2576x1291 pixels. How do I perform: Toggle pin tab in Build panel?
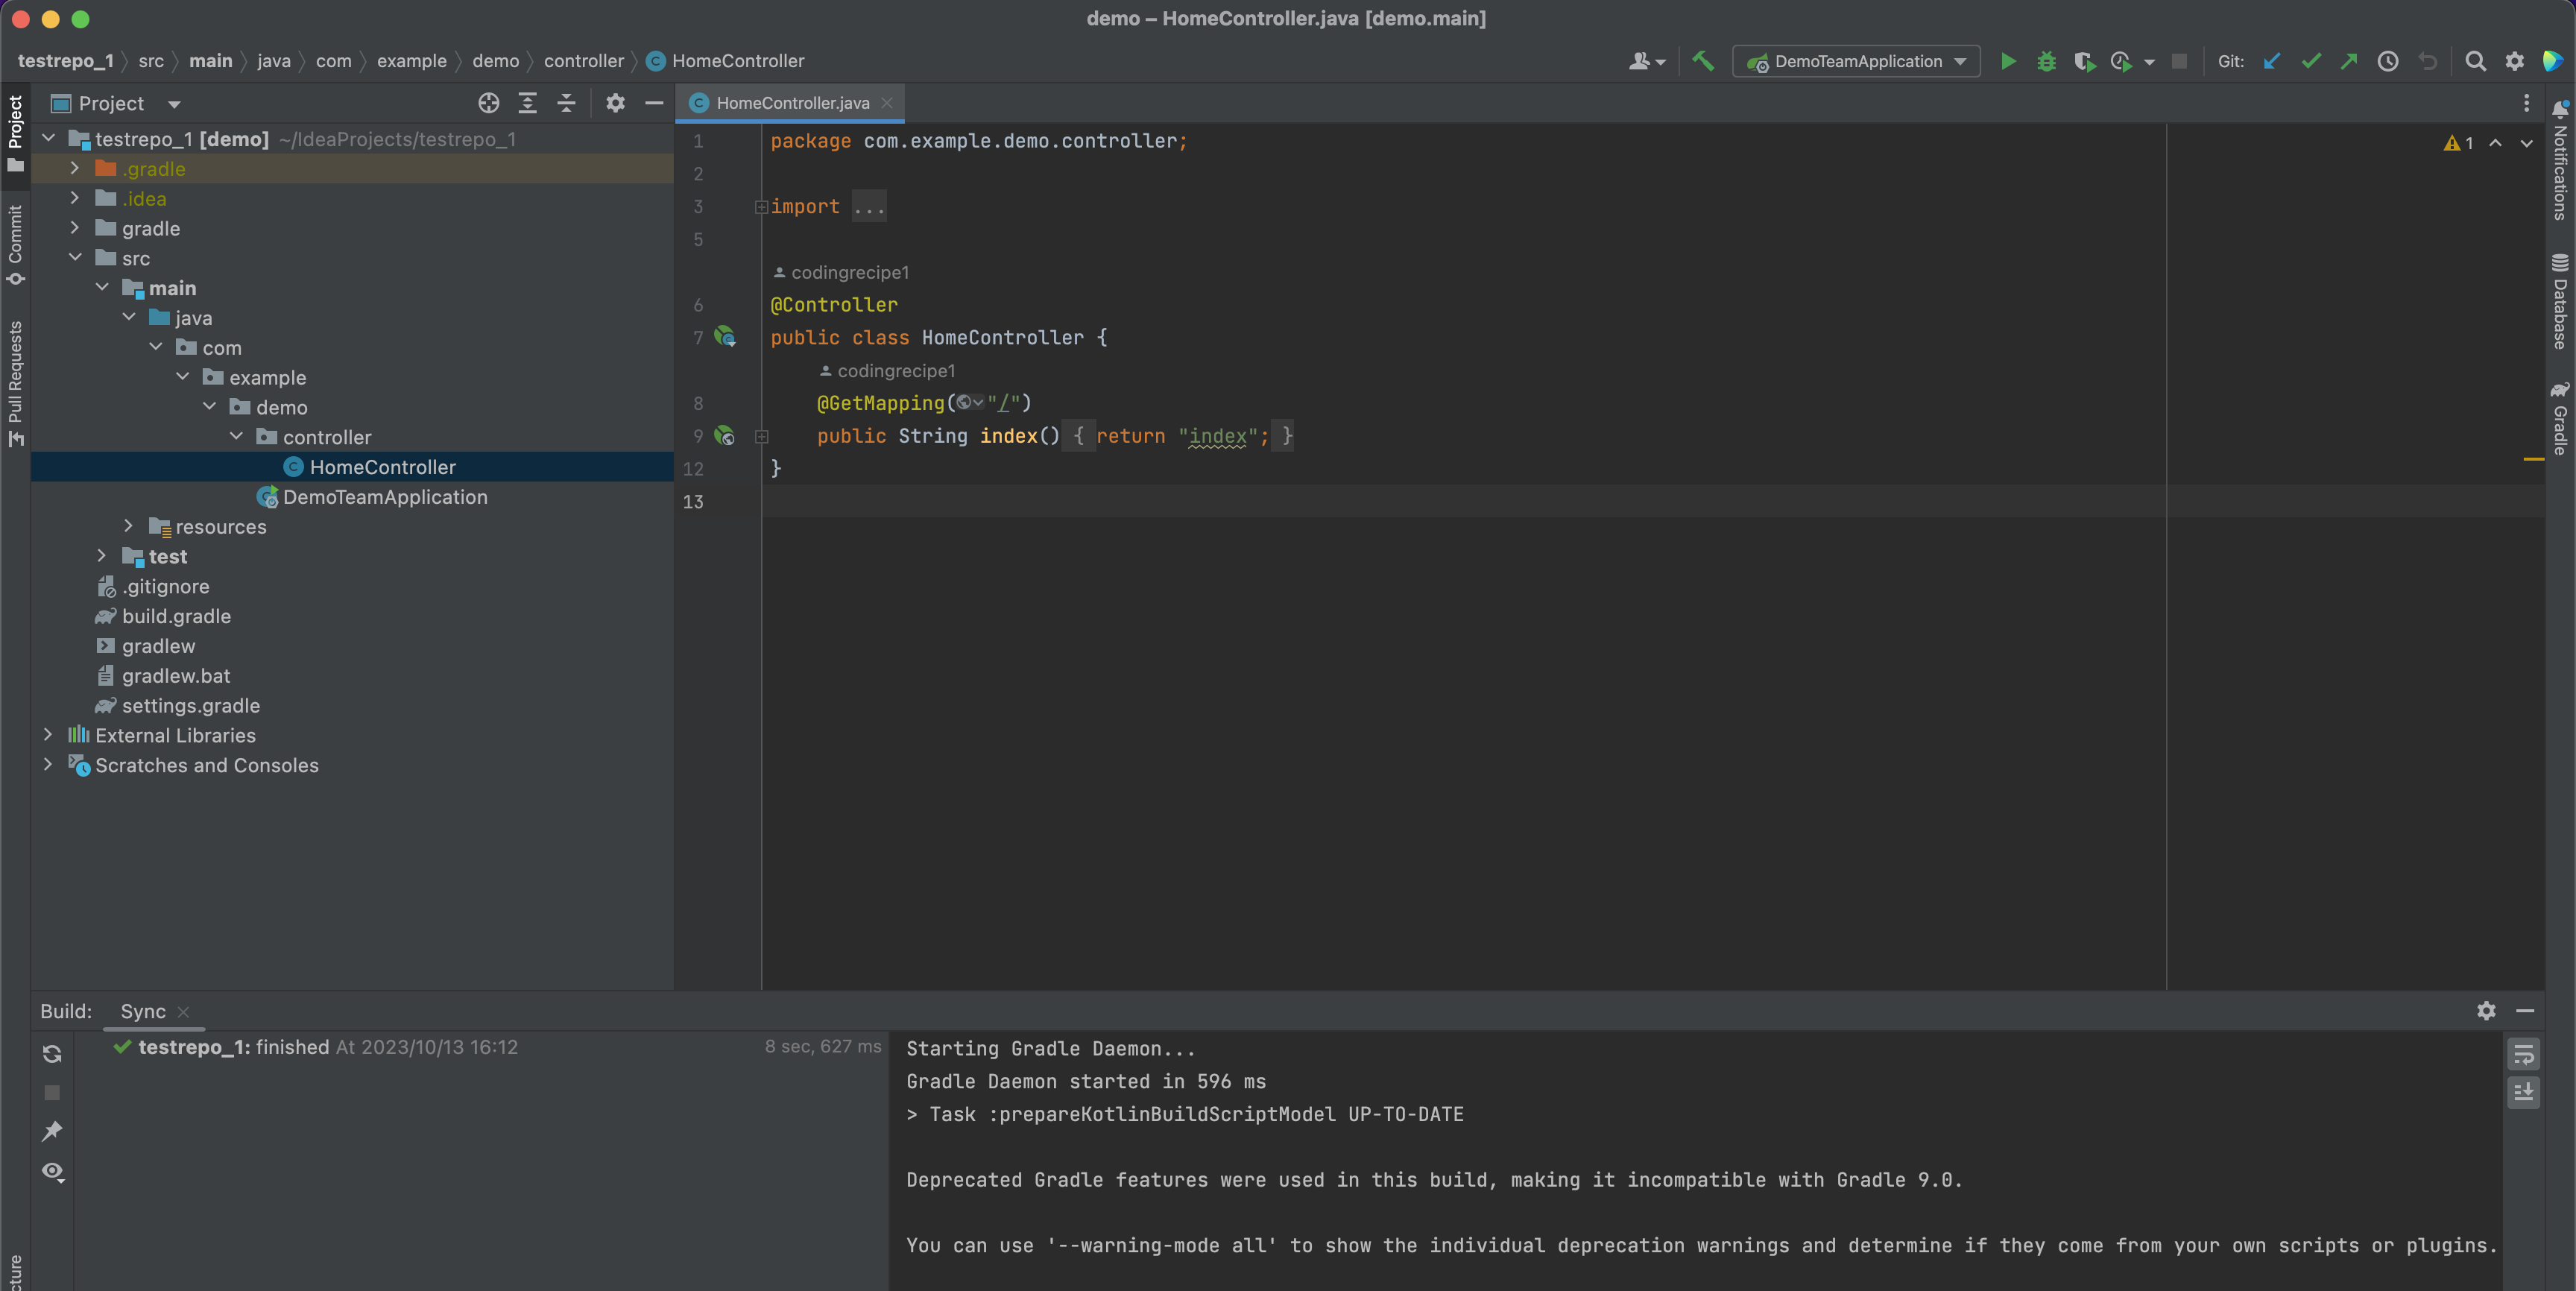point(52,1131)
